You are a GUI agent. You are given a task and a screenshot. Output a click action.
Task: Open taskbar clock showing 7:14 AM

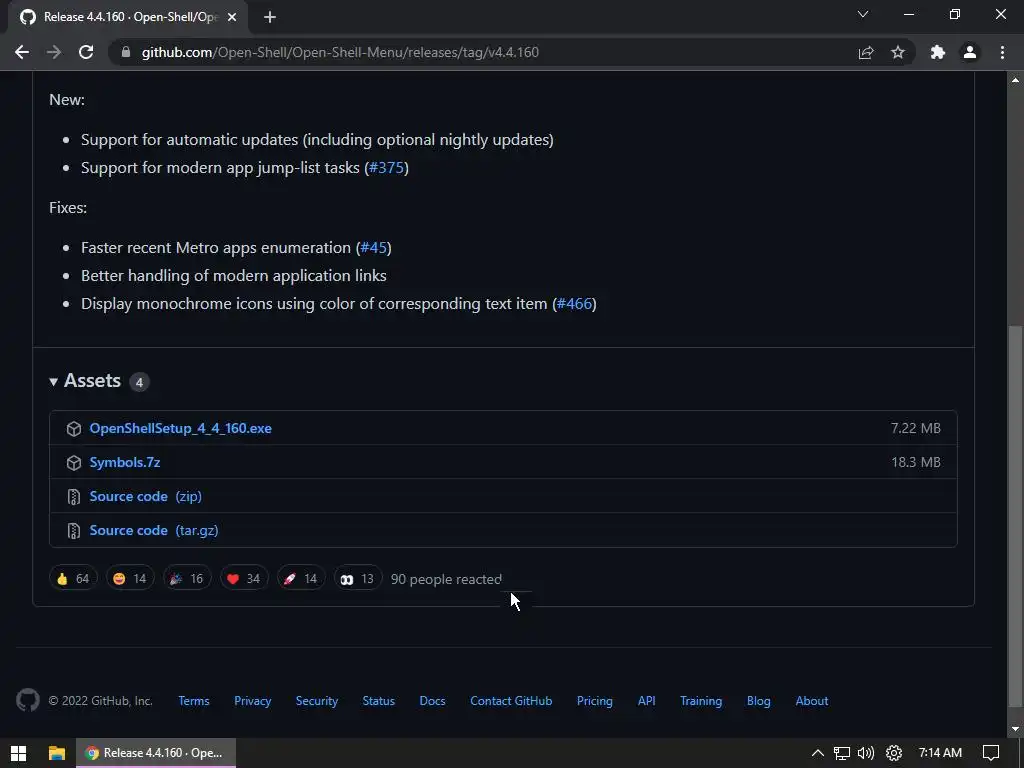pyautogui.click(x=940, y=753)
